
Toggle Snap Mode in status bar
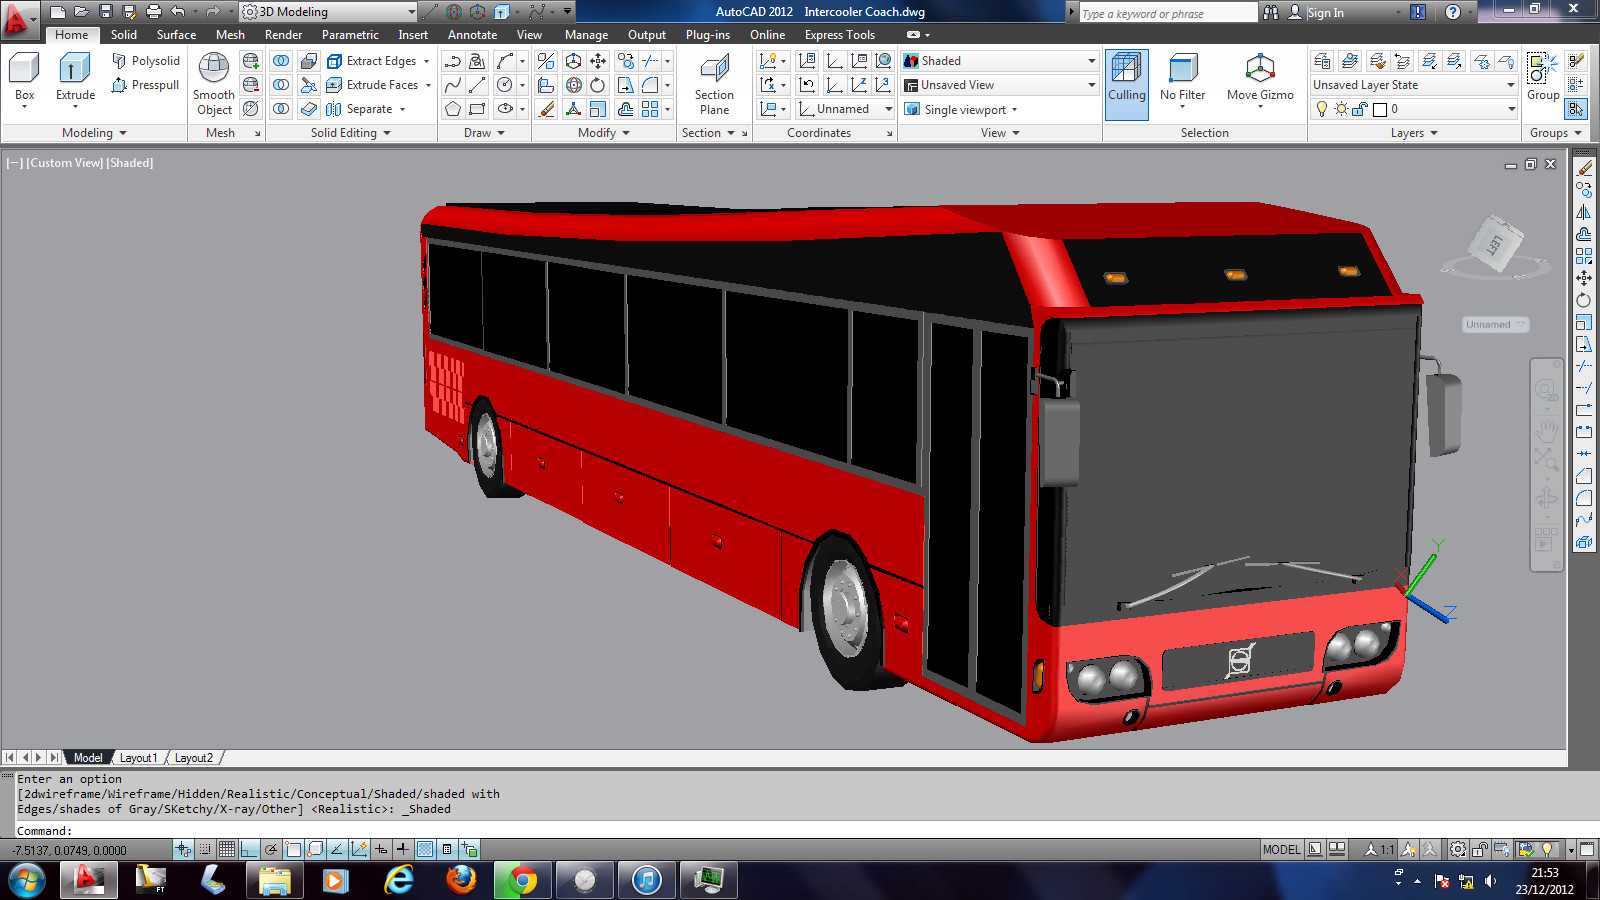[205, 850]
